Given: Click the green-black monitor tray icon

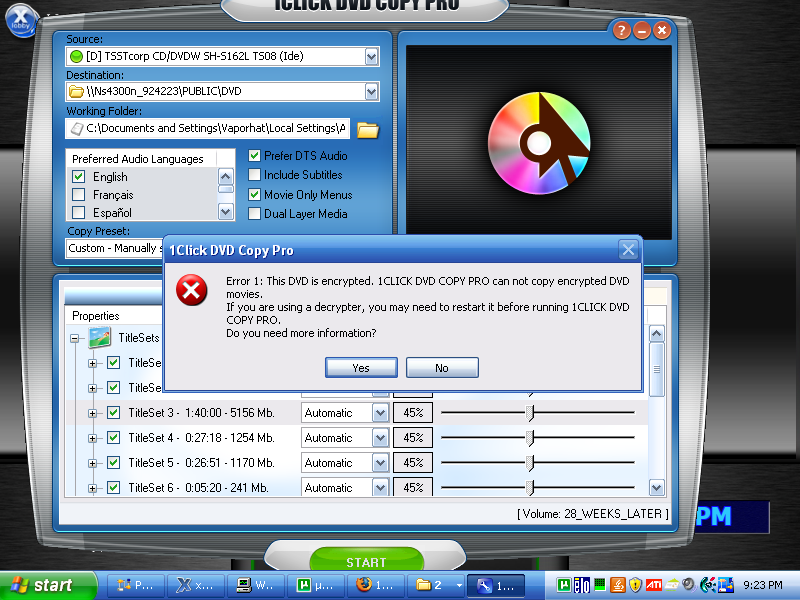Looking at the screenshot, I should tap(600, 584).
